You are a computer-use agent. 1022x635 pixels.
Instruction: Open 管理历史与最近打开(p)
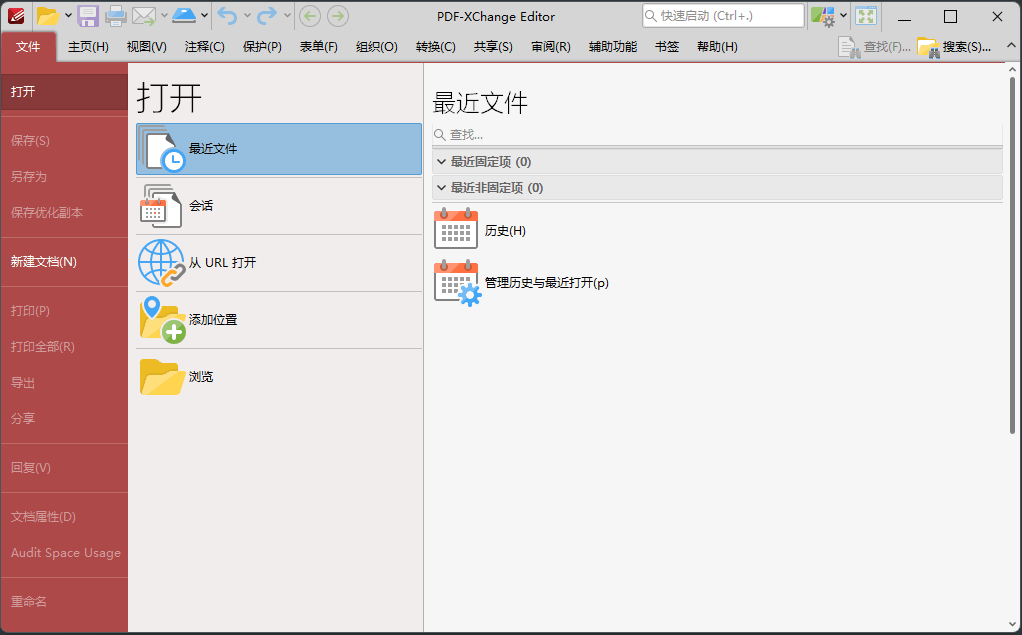pyautogui.click(x=546, y=283)
